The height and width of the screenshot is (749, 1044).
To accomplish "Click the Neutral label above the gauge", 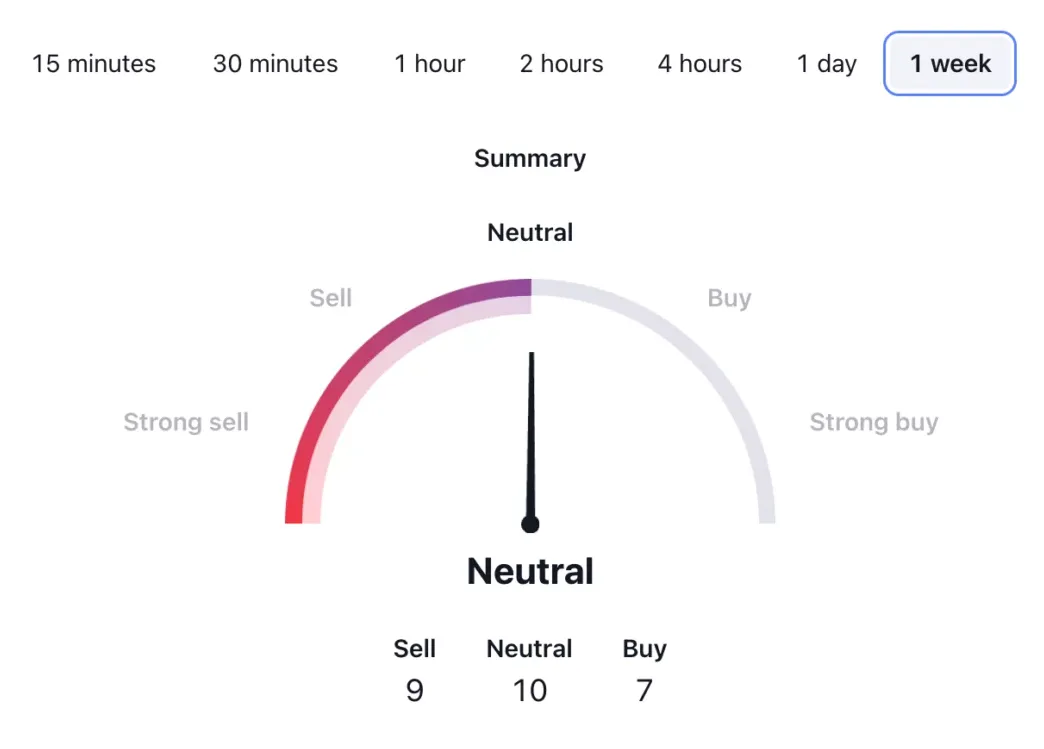I will [530, 232].
